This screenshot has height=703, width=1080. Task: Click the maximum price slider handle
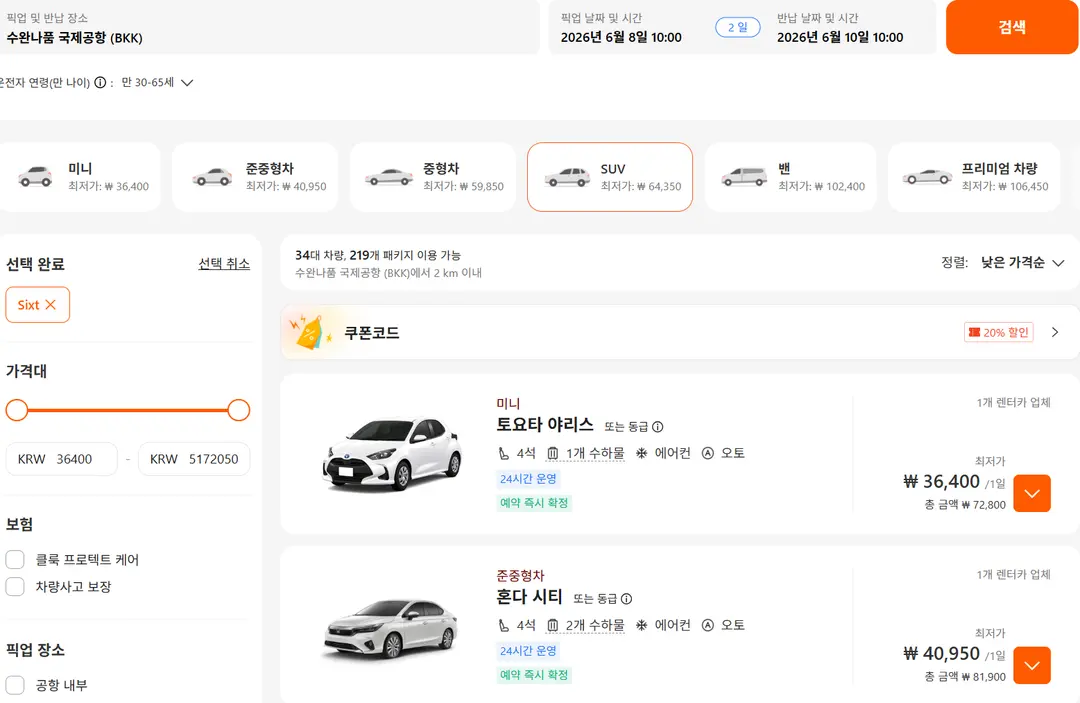click(x=238, y=410)
